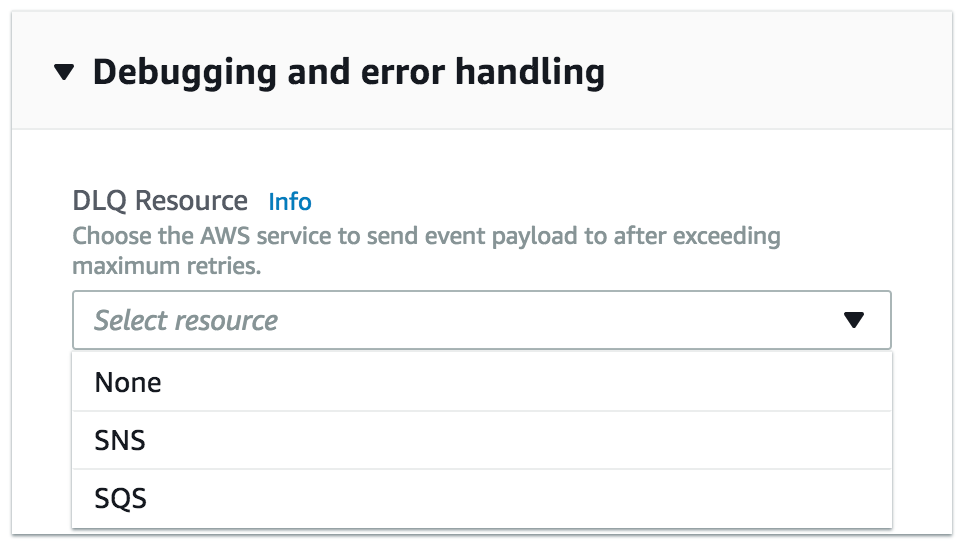The image size is (962, 546).
Task: Click the dropdown arrow in Select resource
Action: pyautogui.click(x=853, y=320)
